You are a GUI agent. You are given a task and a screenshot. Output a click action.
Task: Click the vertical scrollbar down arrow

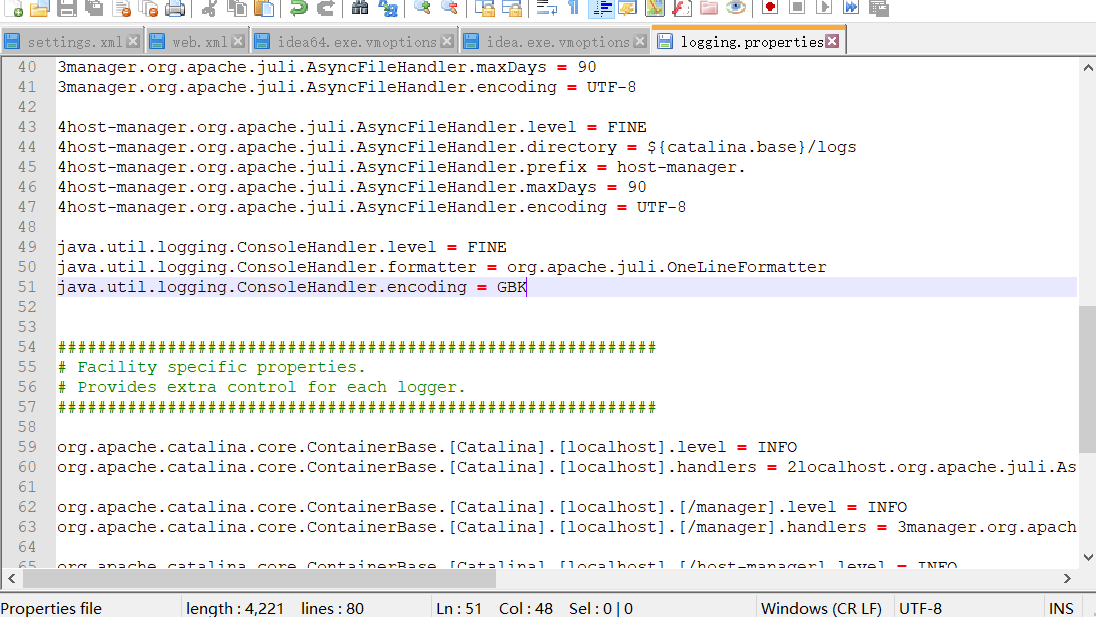(x=1088, y=557)
